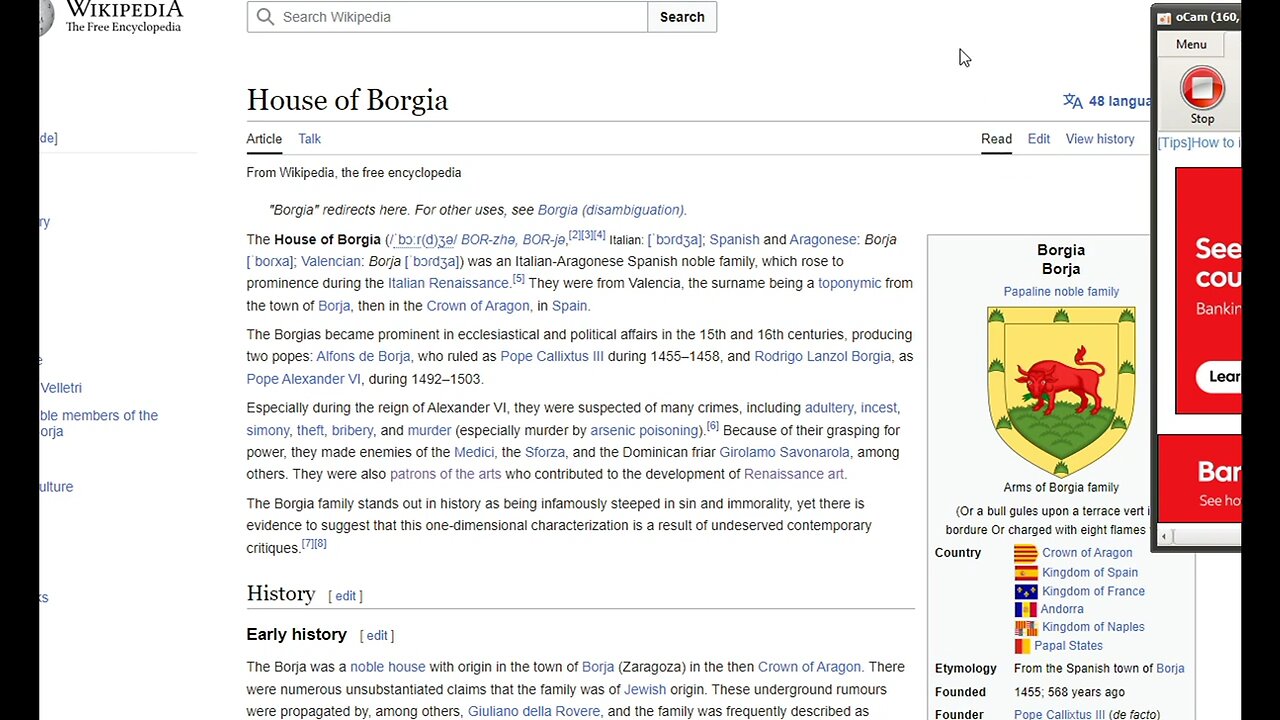Viewport: 1280px width, 720px height.
Task: Open the View history tab
Action: [x=1100, y=139]
